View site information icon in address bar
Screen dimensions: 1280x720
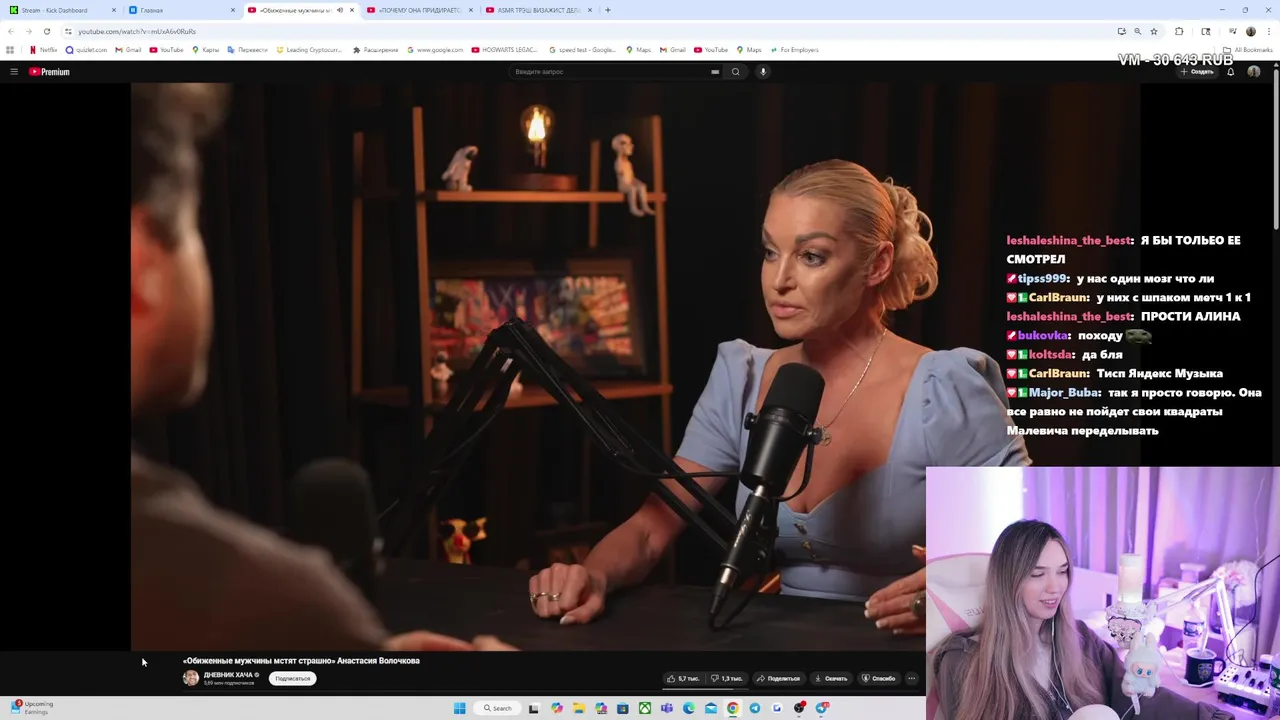pyautogui.click(x=68, y=31)
